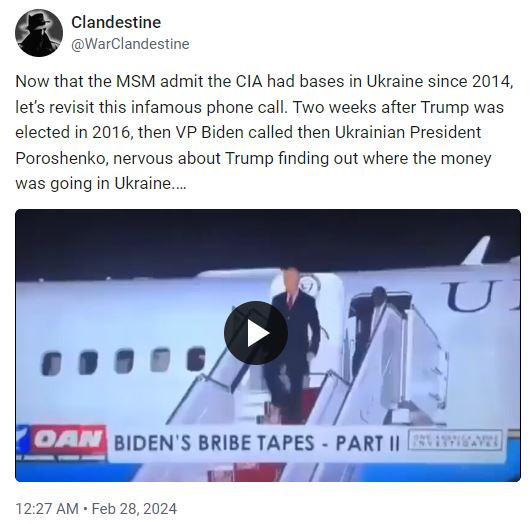Visit the @WarClandestine handle
Screen dimensions: 531x524
pos(130,44)
